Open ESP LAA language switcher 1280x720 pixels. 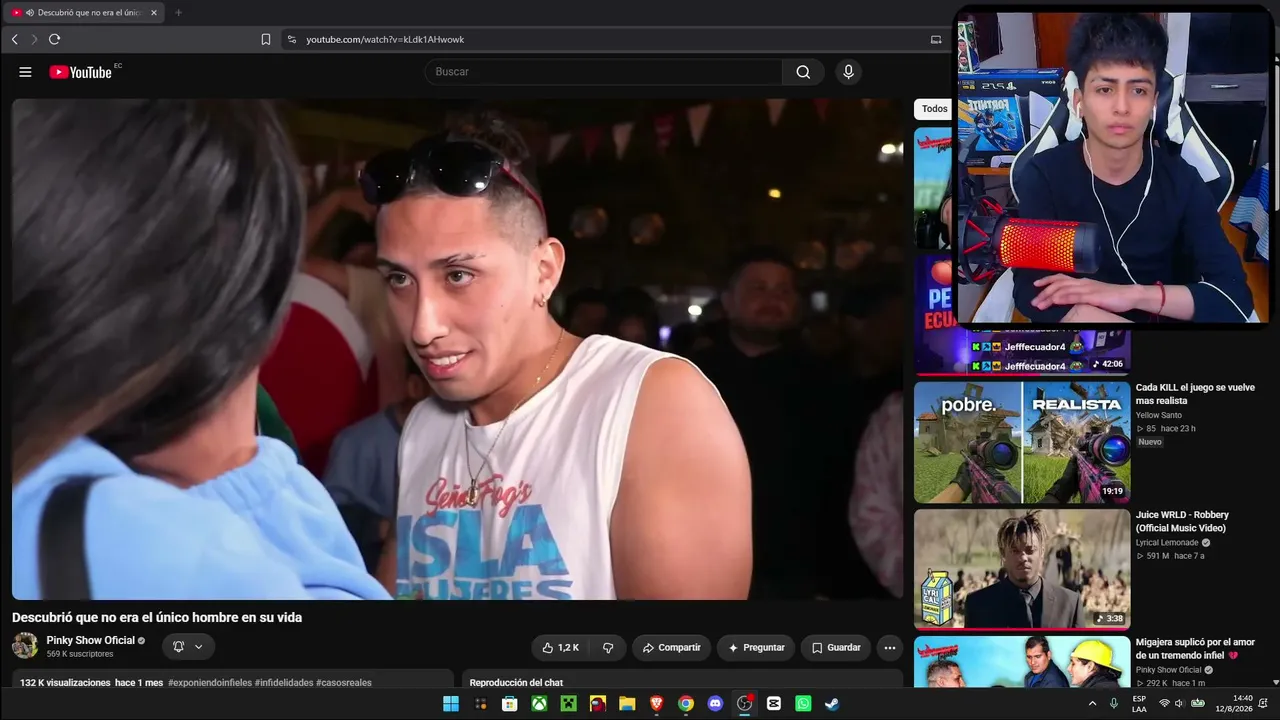pos(1139,704)
